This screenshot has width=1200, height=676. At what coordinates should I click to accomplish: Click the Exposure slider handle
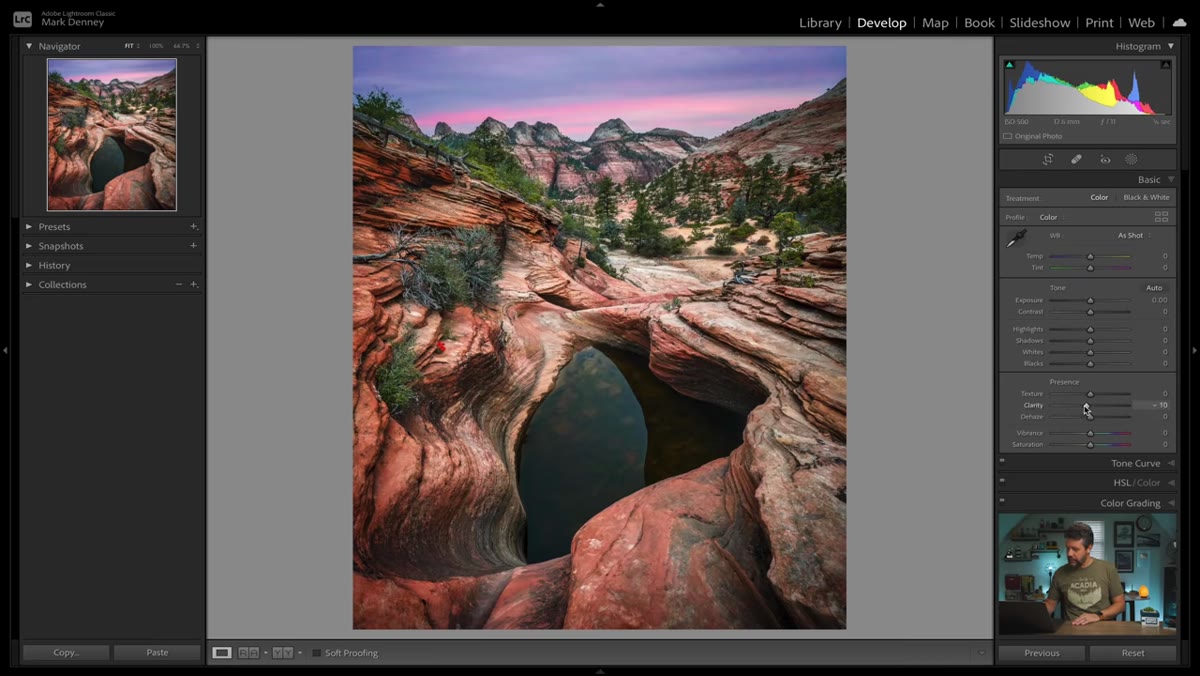(x=1090, y=300)
